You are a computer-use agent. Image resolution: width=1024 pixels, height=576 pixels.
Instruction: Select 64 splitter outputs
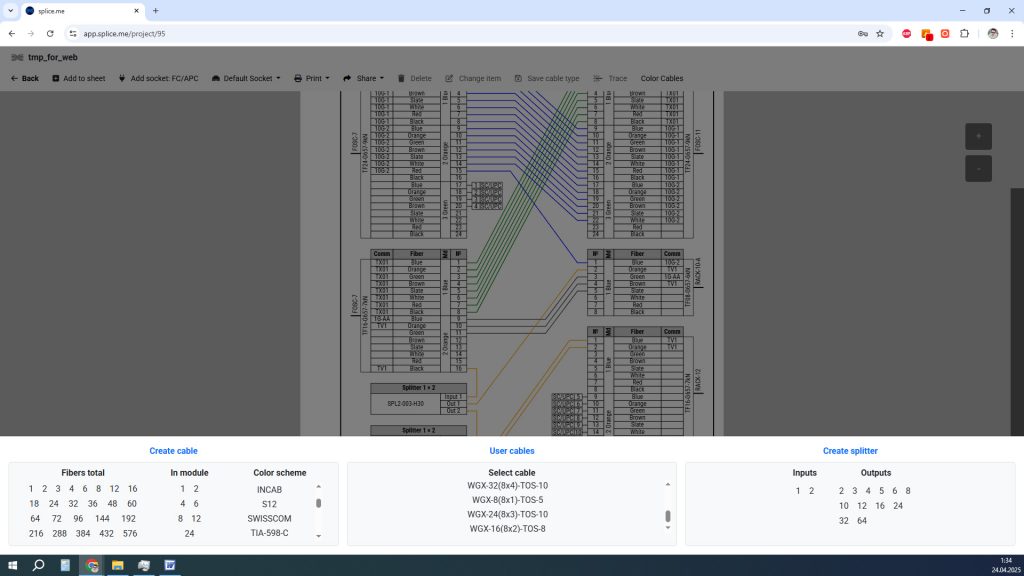coord(862,521)
